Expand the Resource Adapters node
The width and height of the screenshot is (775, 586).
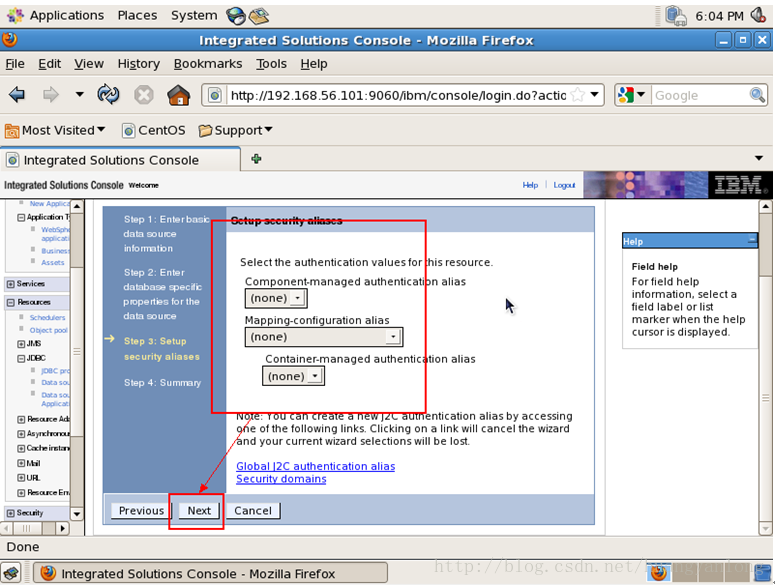pyautogui.click(x=21, y=419)
